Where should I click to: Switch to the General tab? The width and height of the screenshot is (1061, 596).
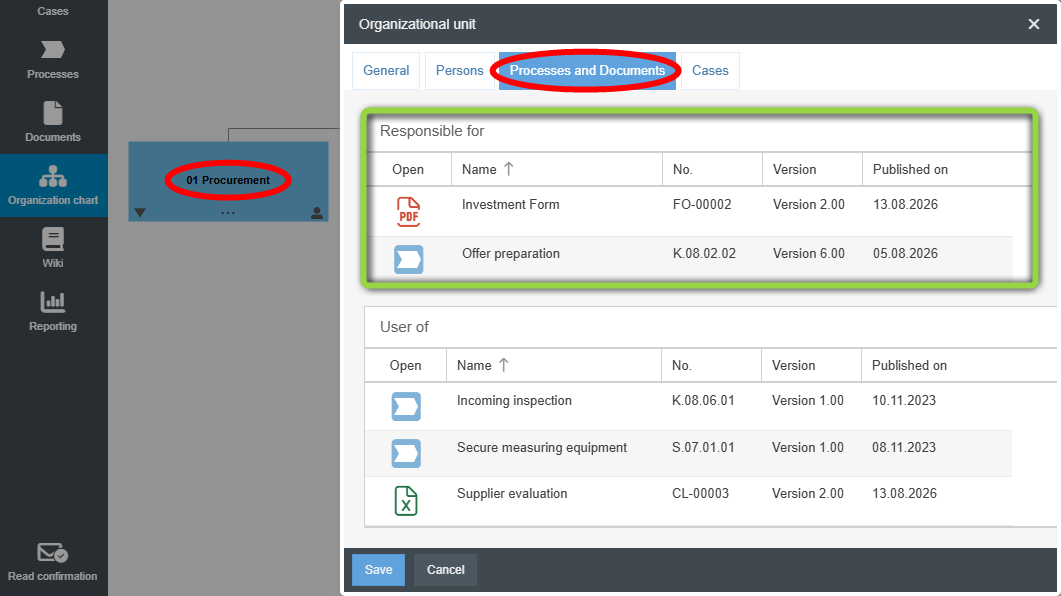(386, 70)
